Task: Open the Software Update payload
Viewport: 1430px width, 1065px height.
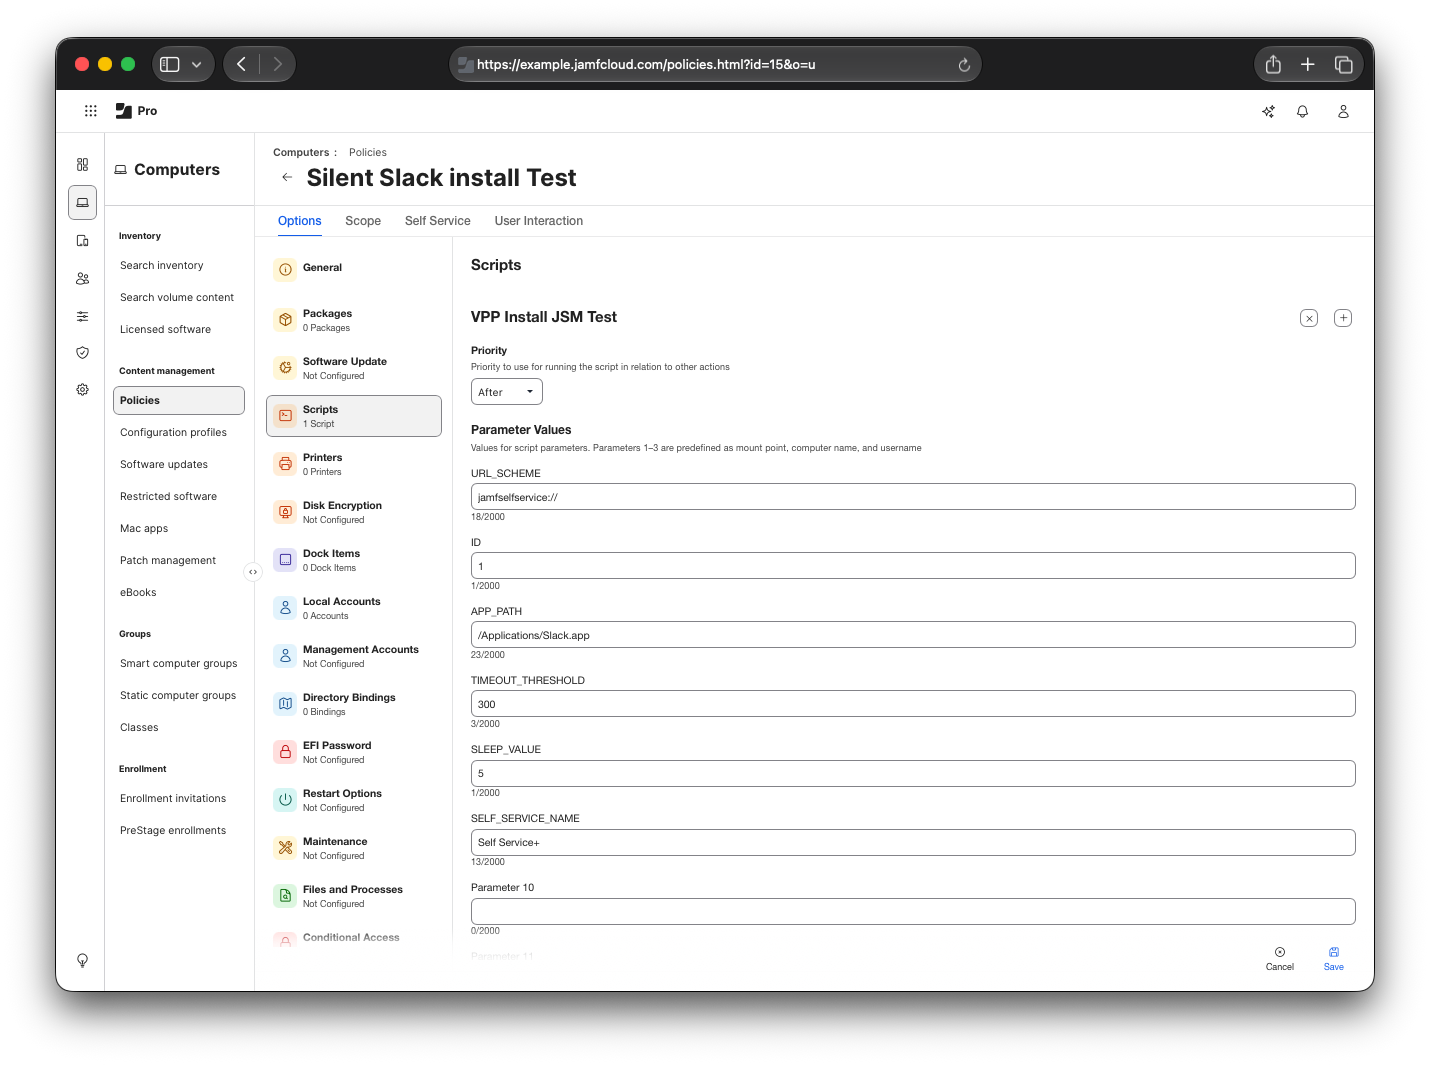Action: pos(354,368)
